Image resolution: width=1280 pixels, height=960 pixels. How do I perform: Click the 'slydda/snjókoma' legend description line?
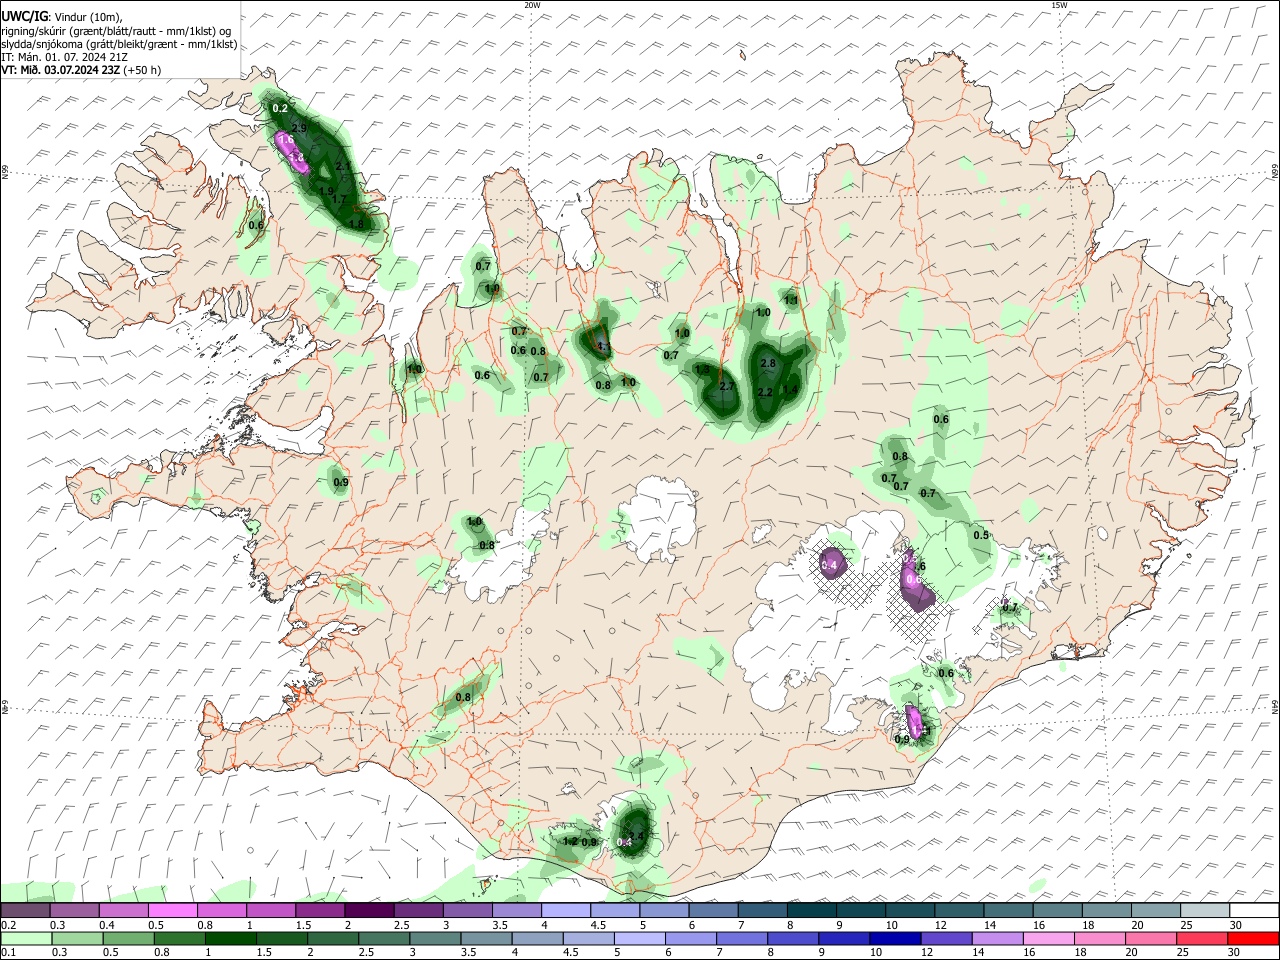(x=119, y=44)
